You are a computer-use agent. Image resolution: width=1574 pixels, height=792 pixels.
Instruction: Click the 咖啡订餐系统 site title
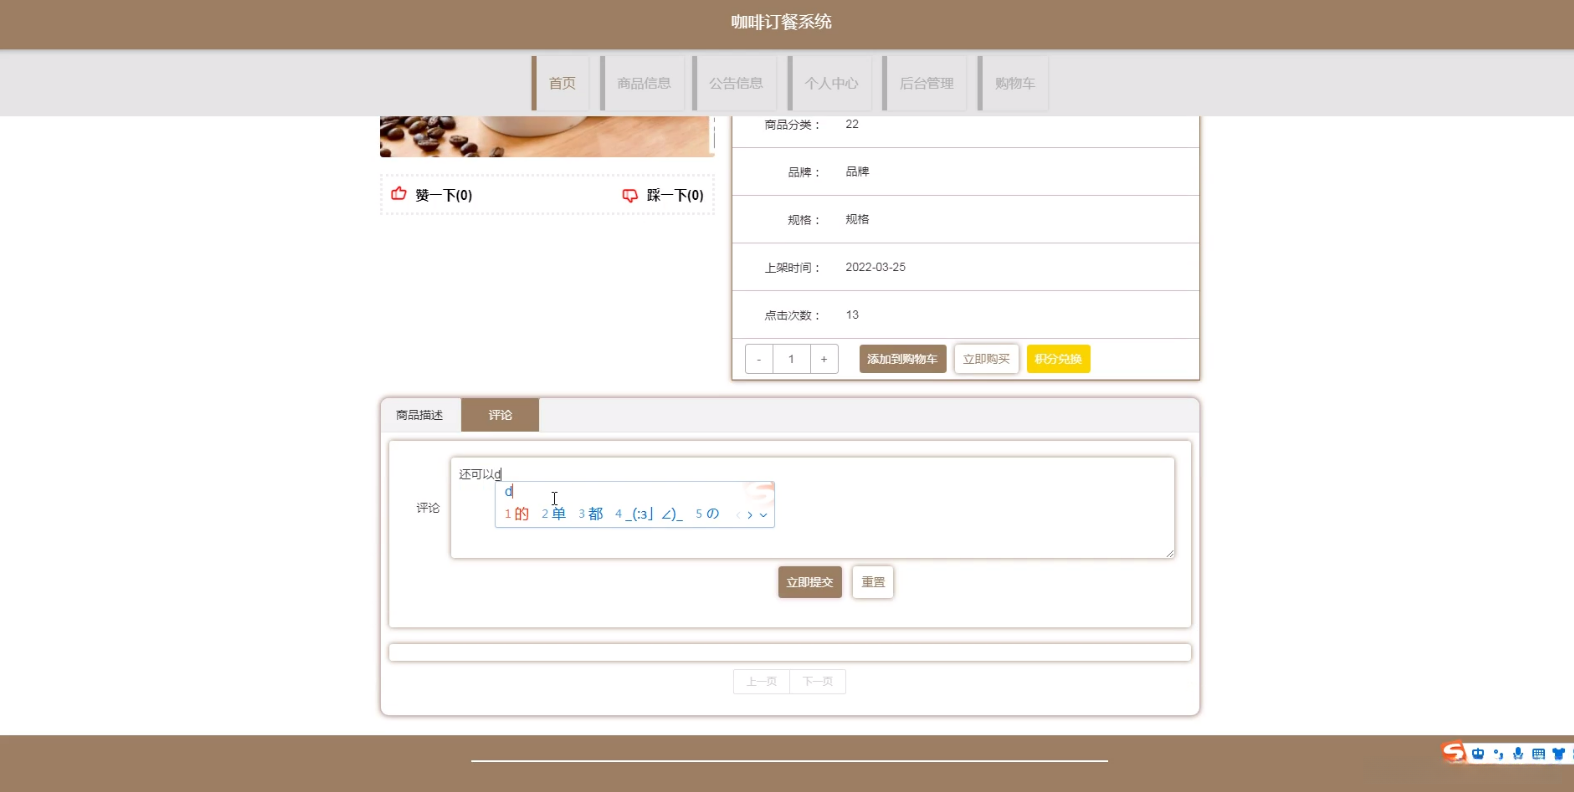click(x=781, y=22)
